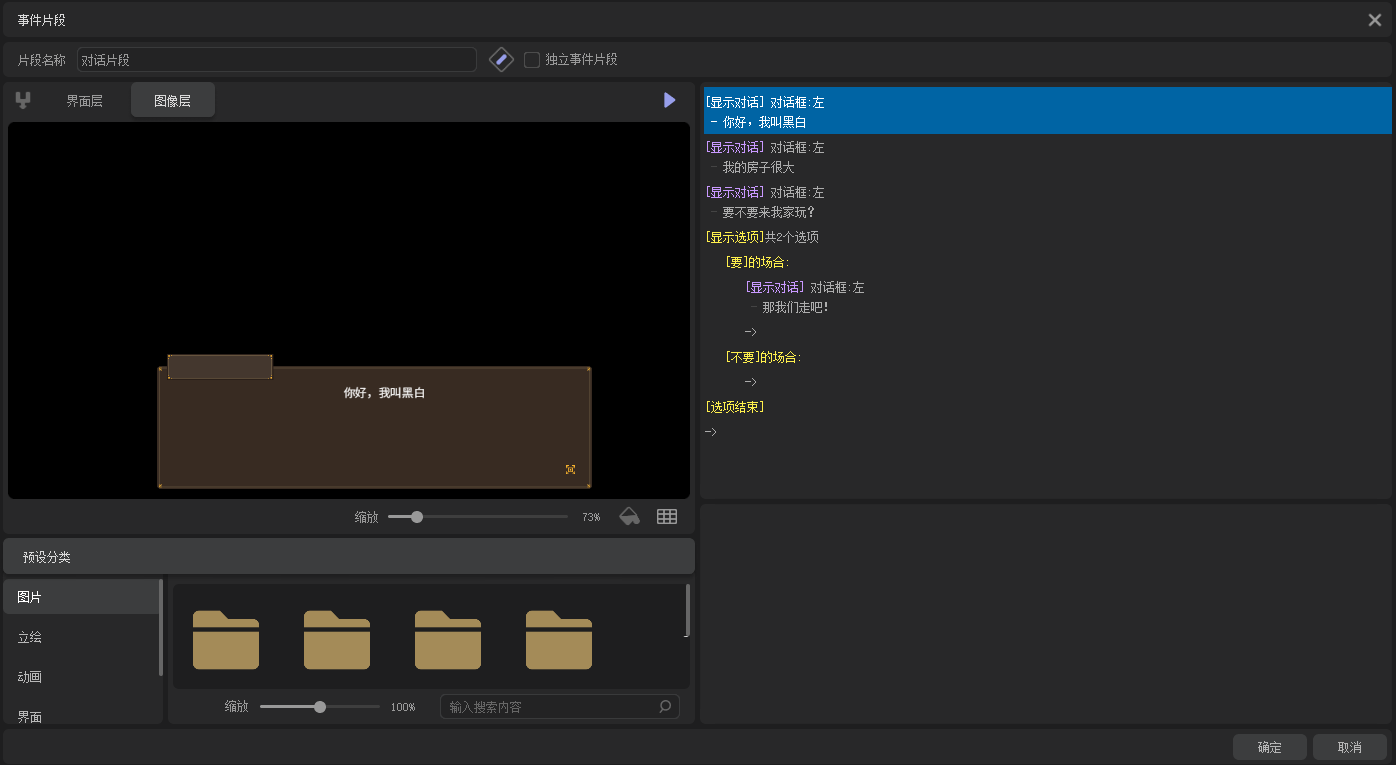Open the first folder in the asset browser

tap(226, 639)
